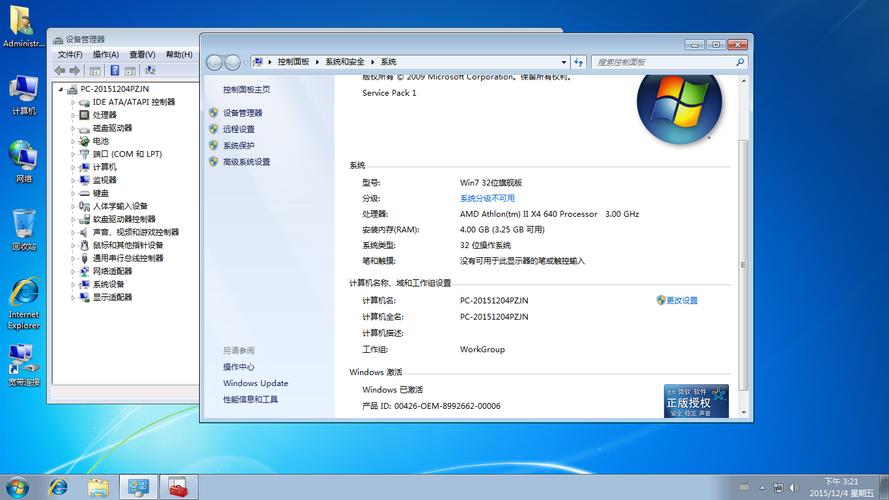Viewport: 889px width, 500px height.
Task: Open 控制面板主页 link
Action: pyautogui.click(x=247, y=90)
